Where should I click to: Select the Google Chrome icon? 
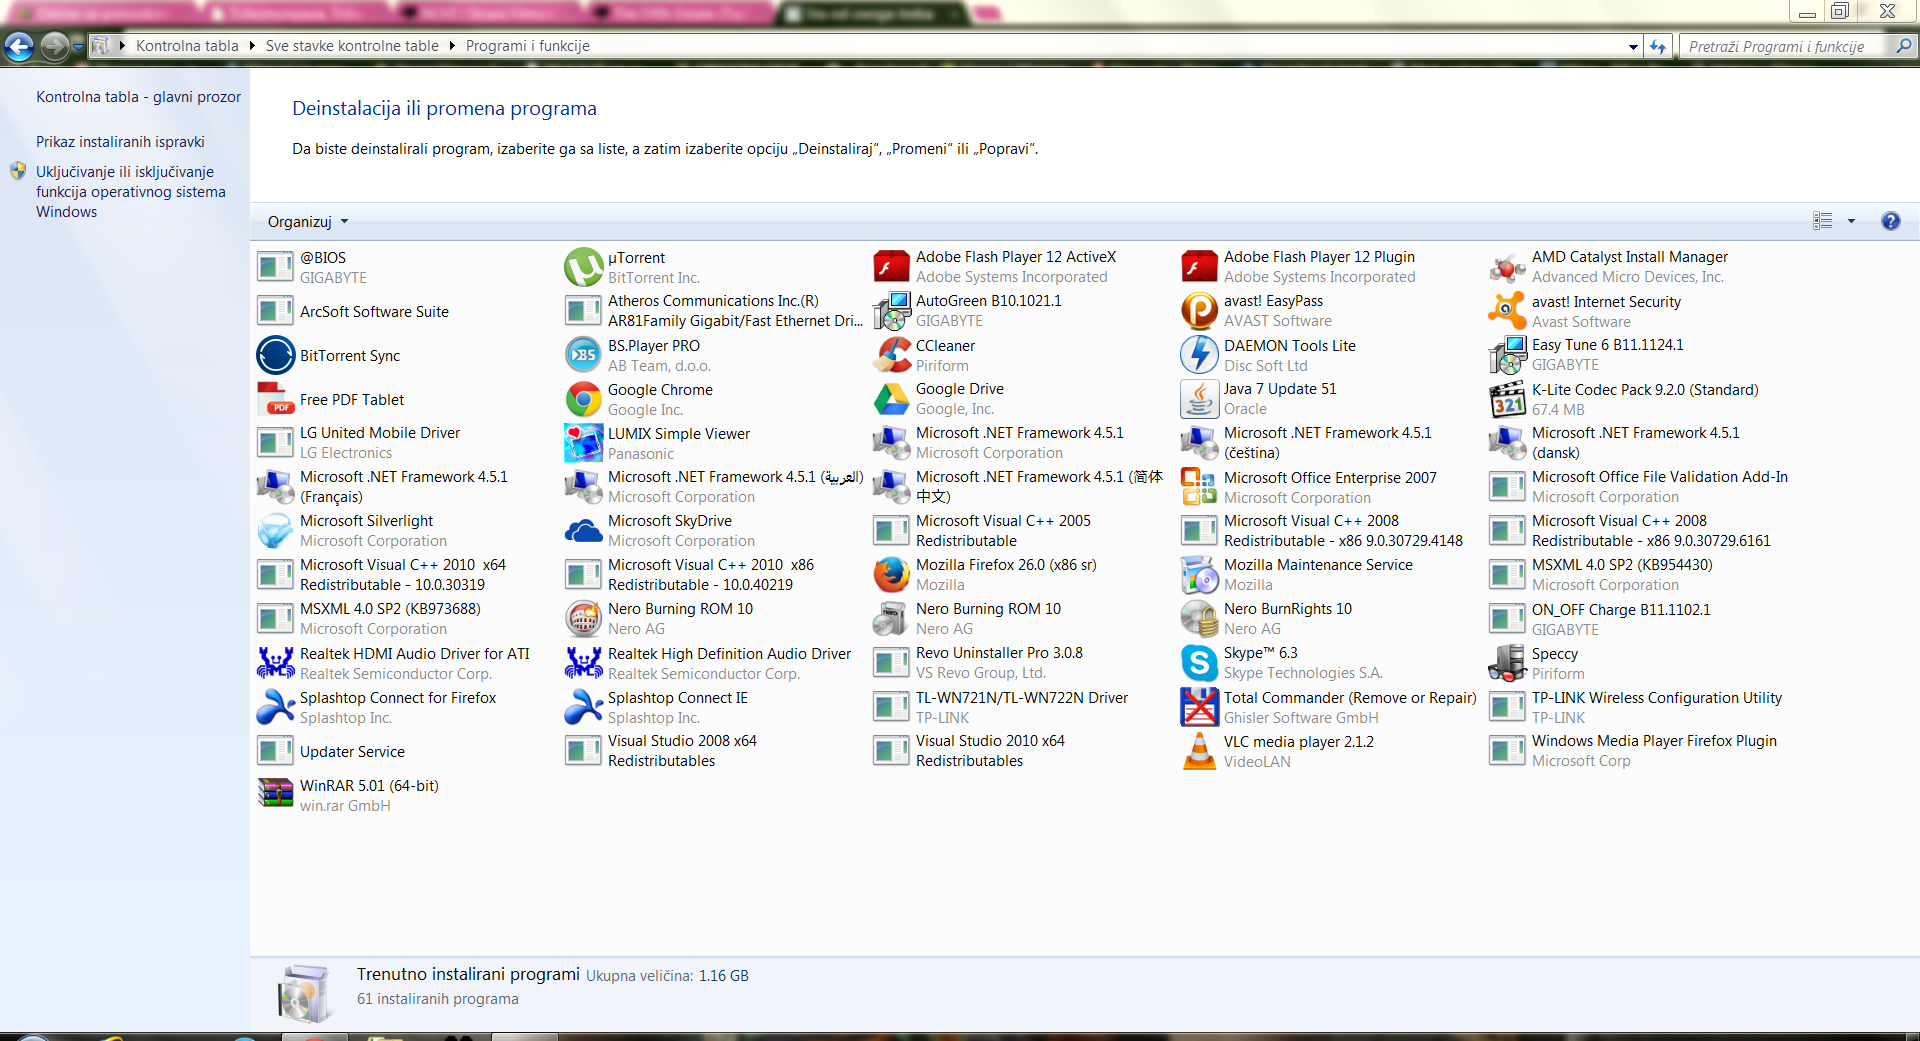click(583, 399)
